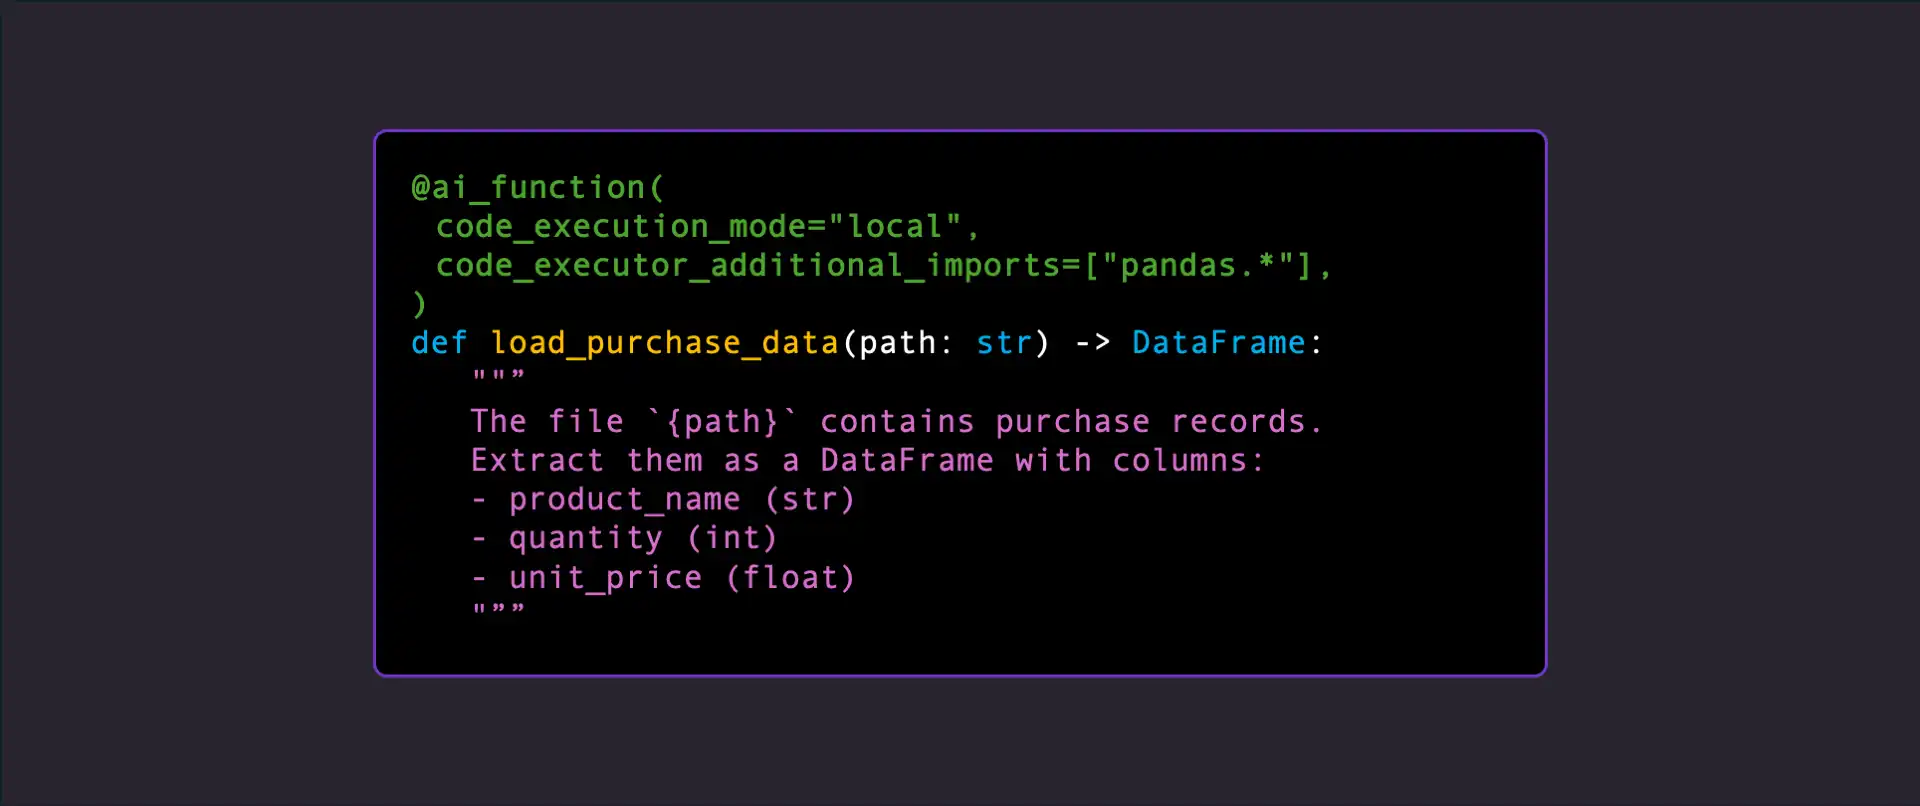
Task: Click the {path} placeholder in docstring
Action: pyautogui.click(x=722, y=422)
